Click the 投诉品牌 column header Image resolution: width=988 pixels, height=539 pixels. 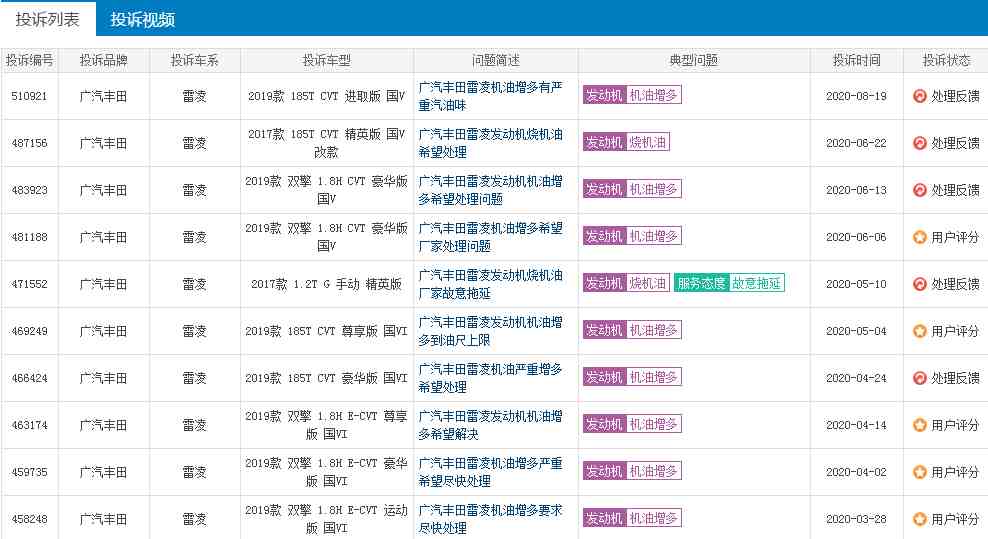[103, 61]
